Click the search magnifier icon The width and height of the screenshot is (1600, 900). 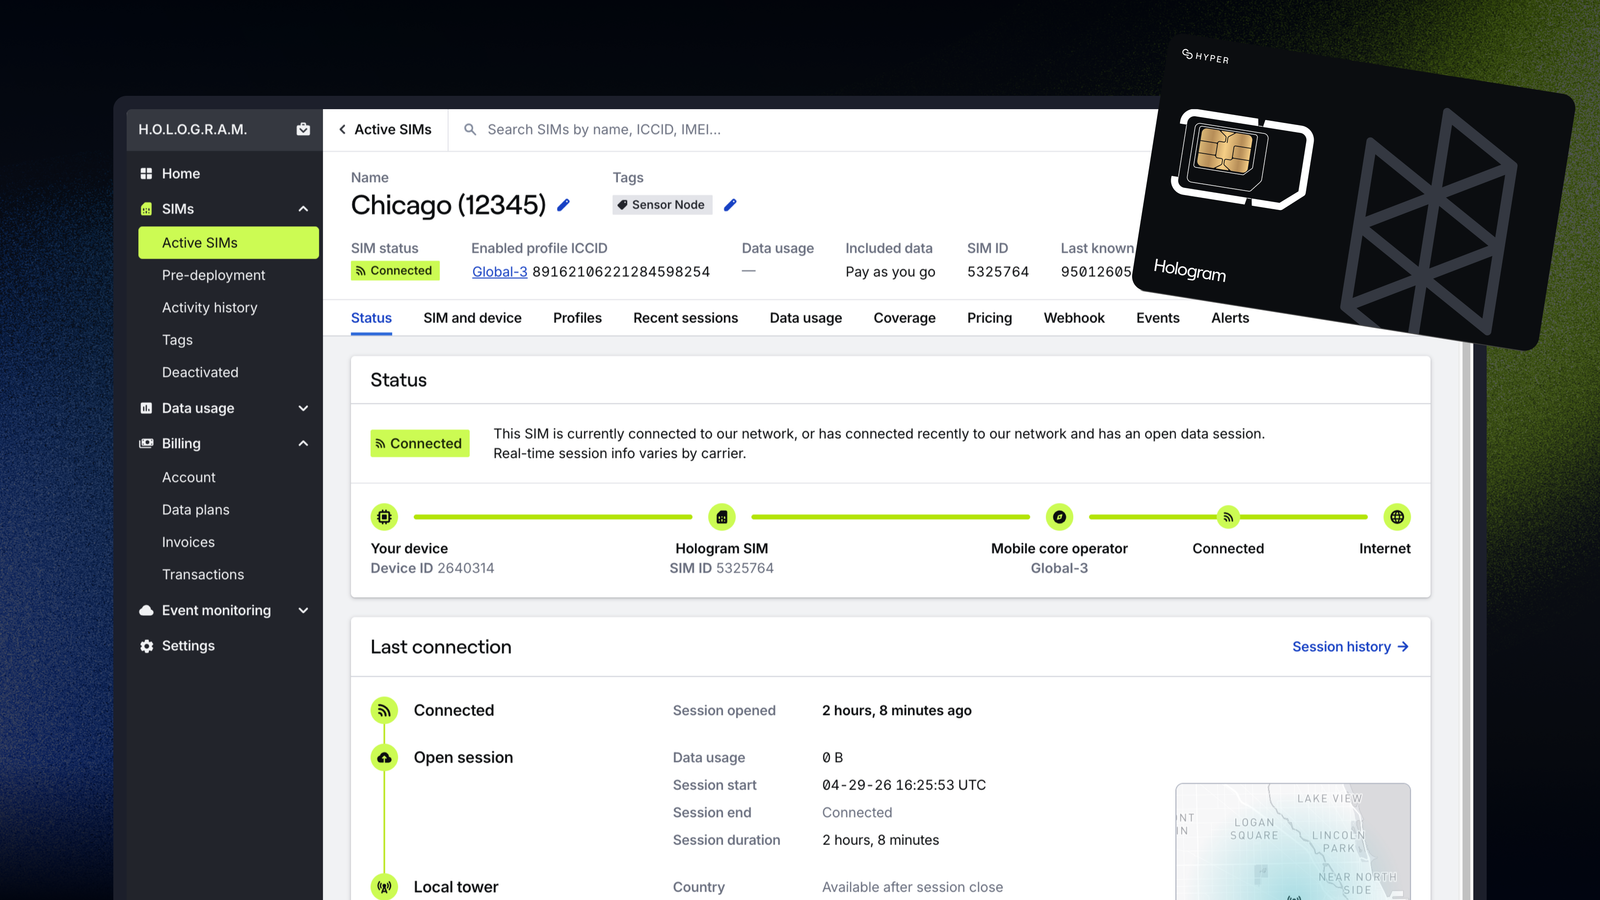[x=470, y=130]
